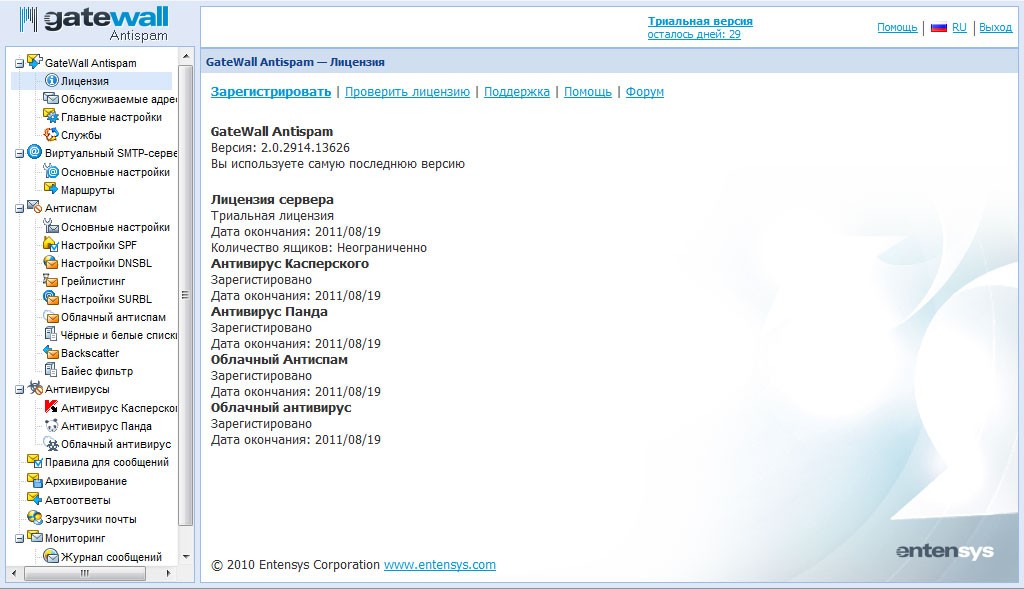
Task: Click the Байес фильтр icon
Action: (51, 370)
